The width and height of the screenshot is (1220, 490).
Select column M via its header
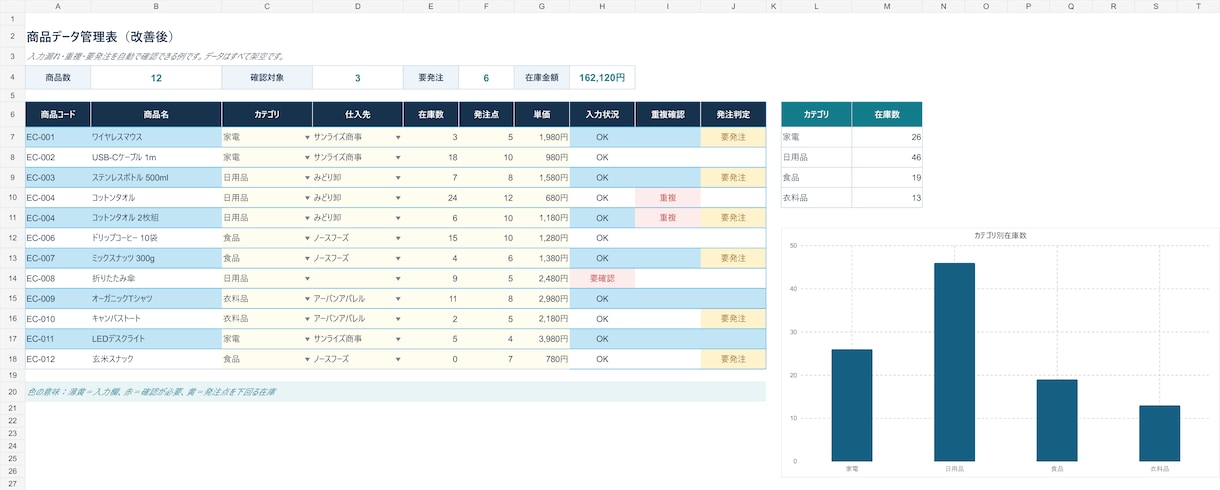pos(887,6)
